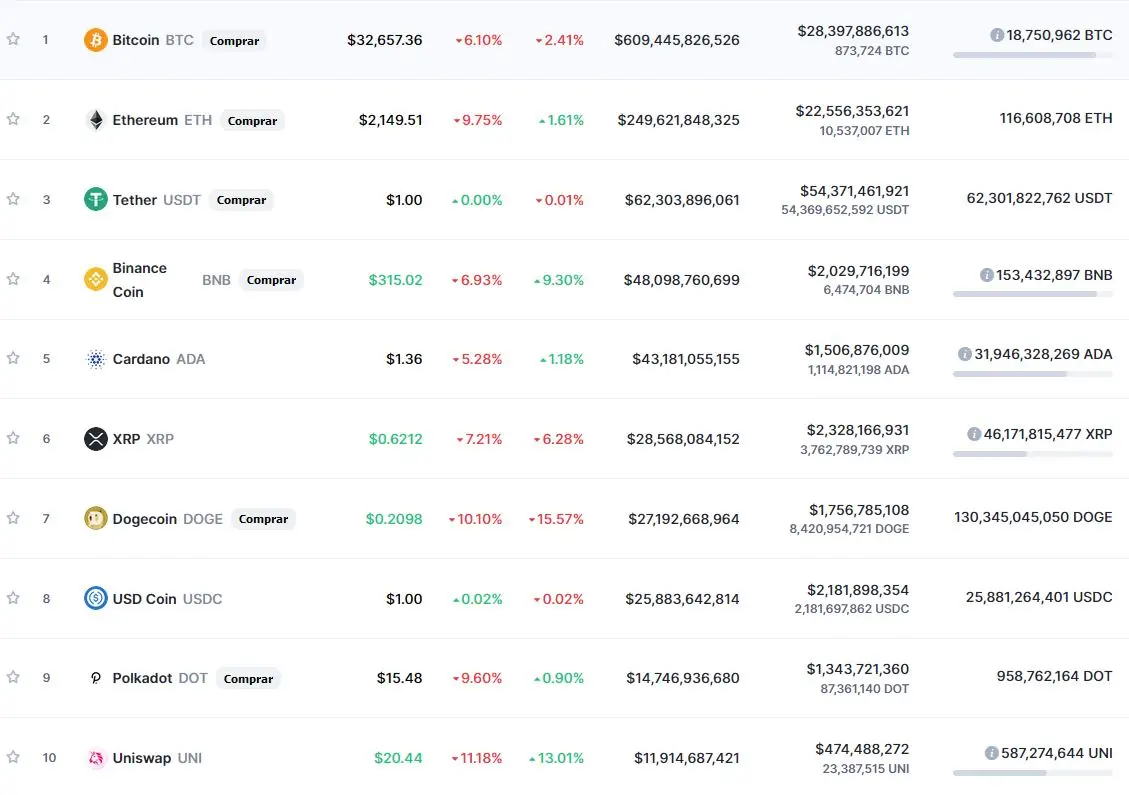Click the Tether logo icon
This screenshot has height=795, width=1129.
tap(96, 200)
